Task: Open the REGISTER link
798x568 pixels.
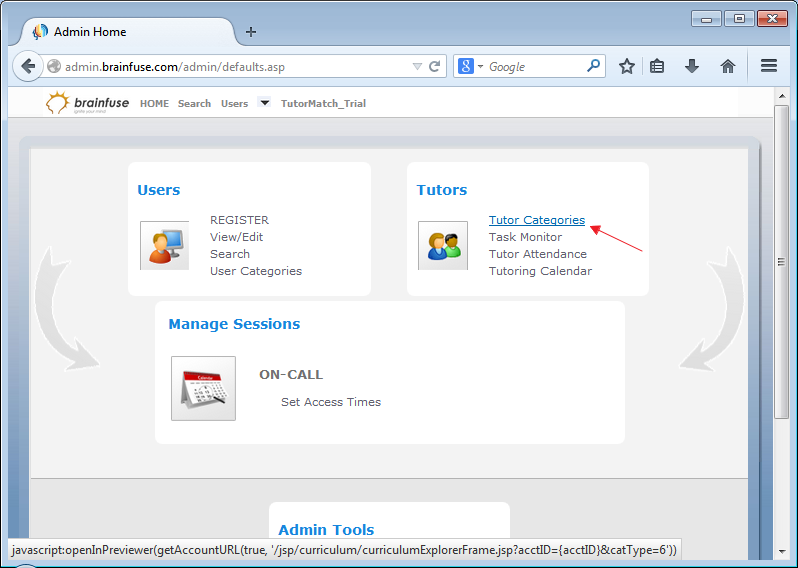Action: 239,220
